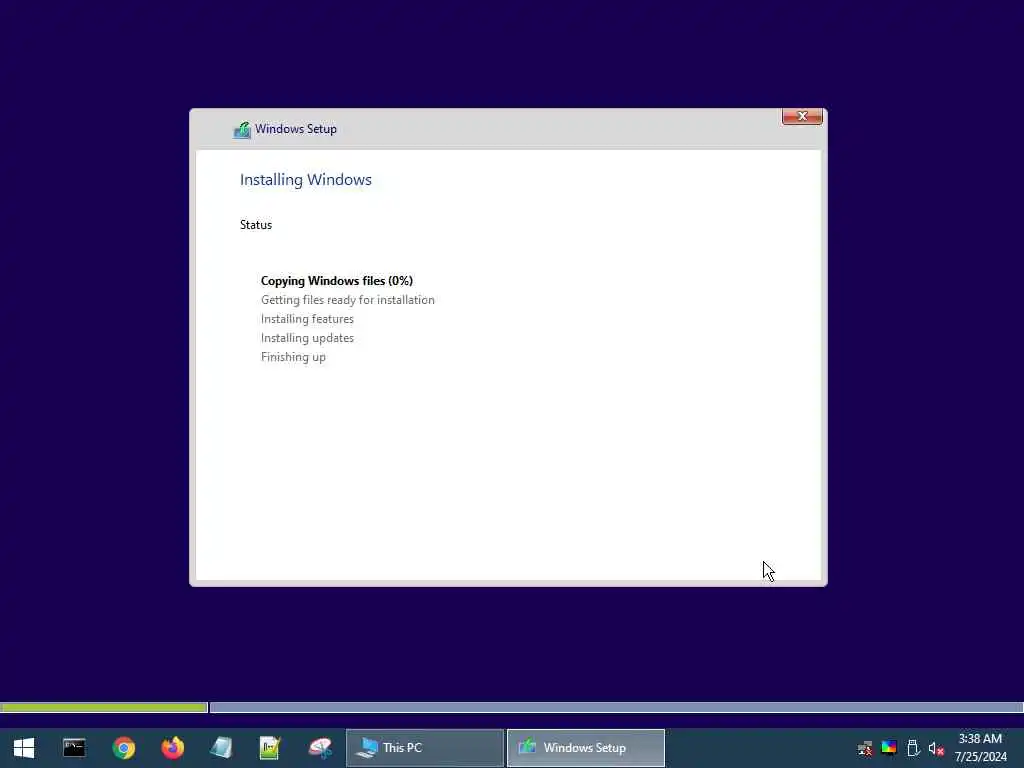Open Google Chrome from the taskbar
Screen dimensions: 1024x768
[123, 748]
